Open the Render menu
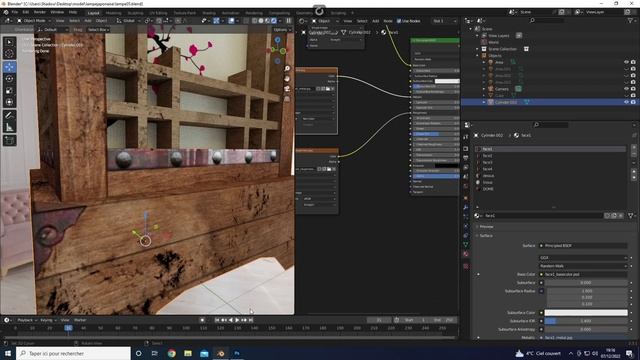Screen dimensions: 640x360 pos(40,12)
